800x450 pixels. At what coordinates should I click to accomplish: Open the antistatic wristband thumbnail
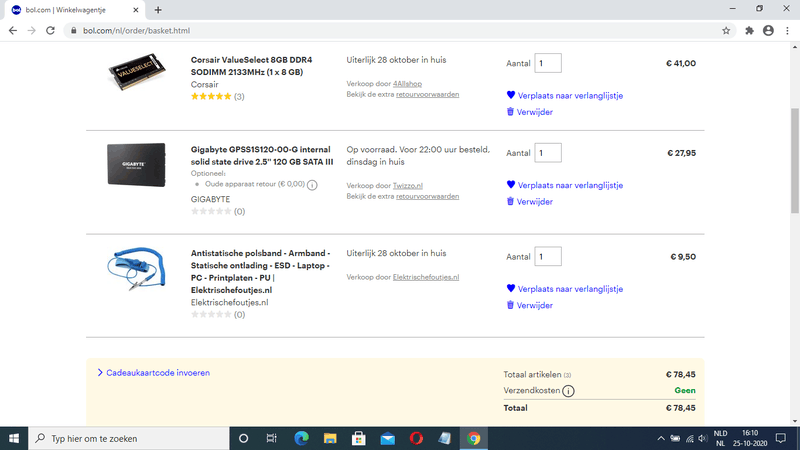pyautogui.click(x=136, y=269)
